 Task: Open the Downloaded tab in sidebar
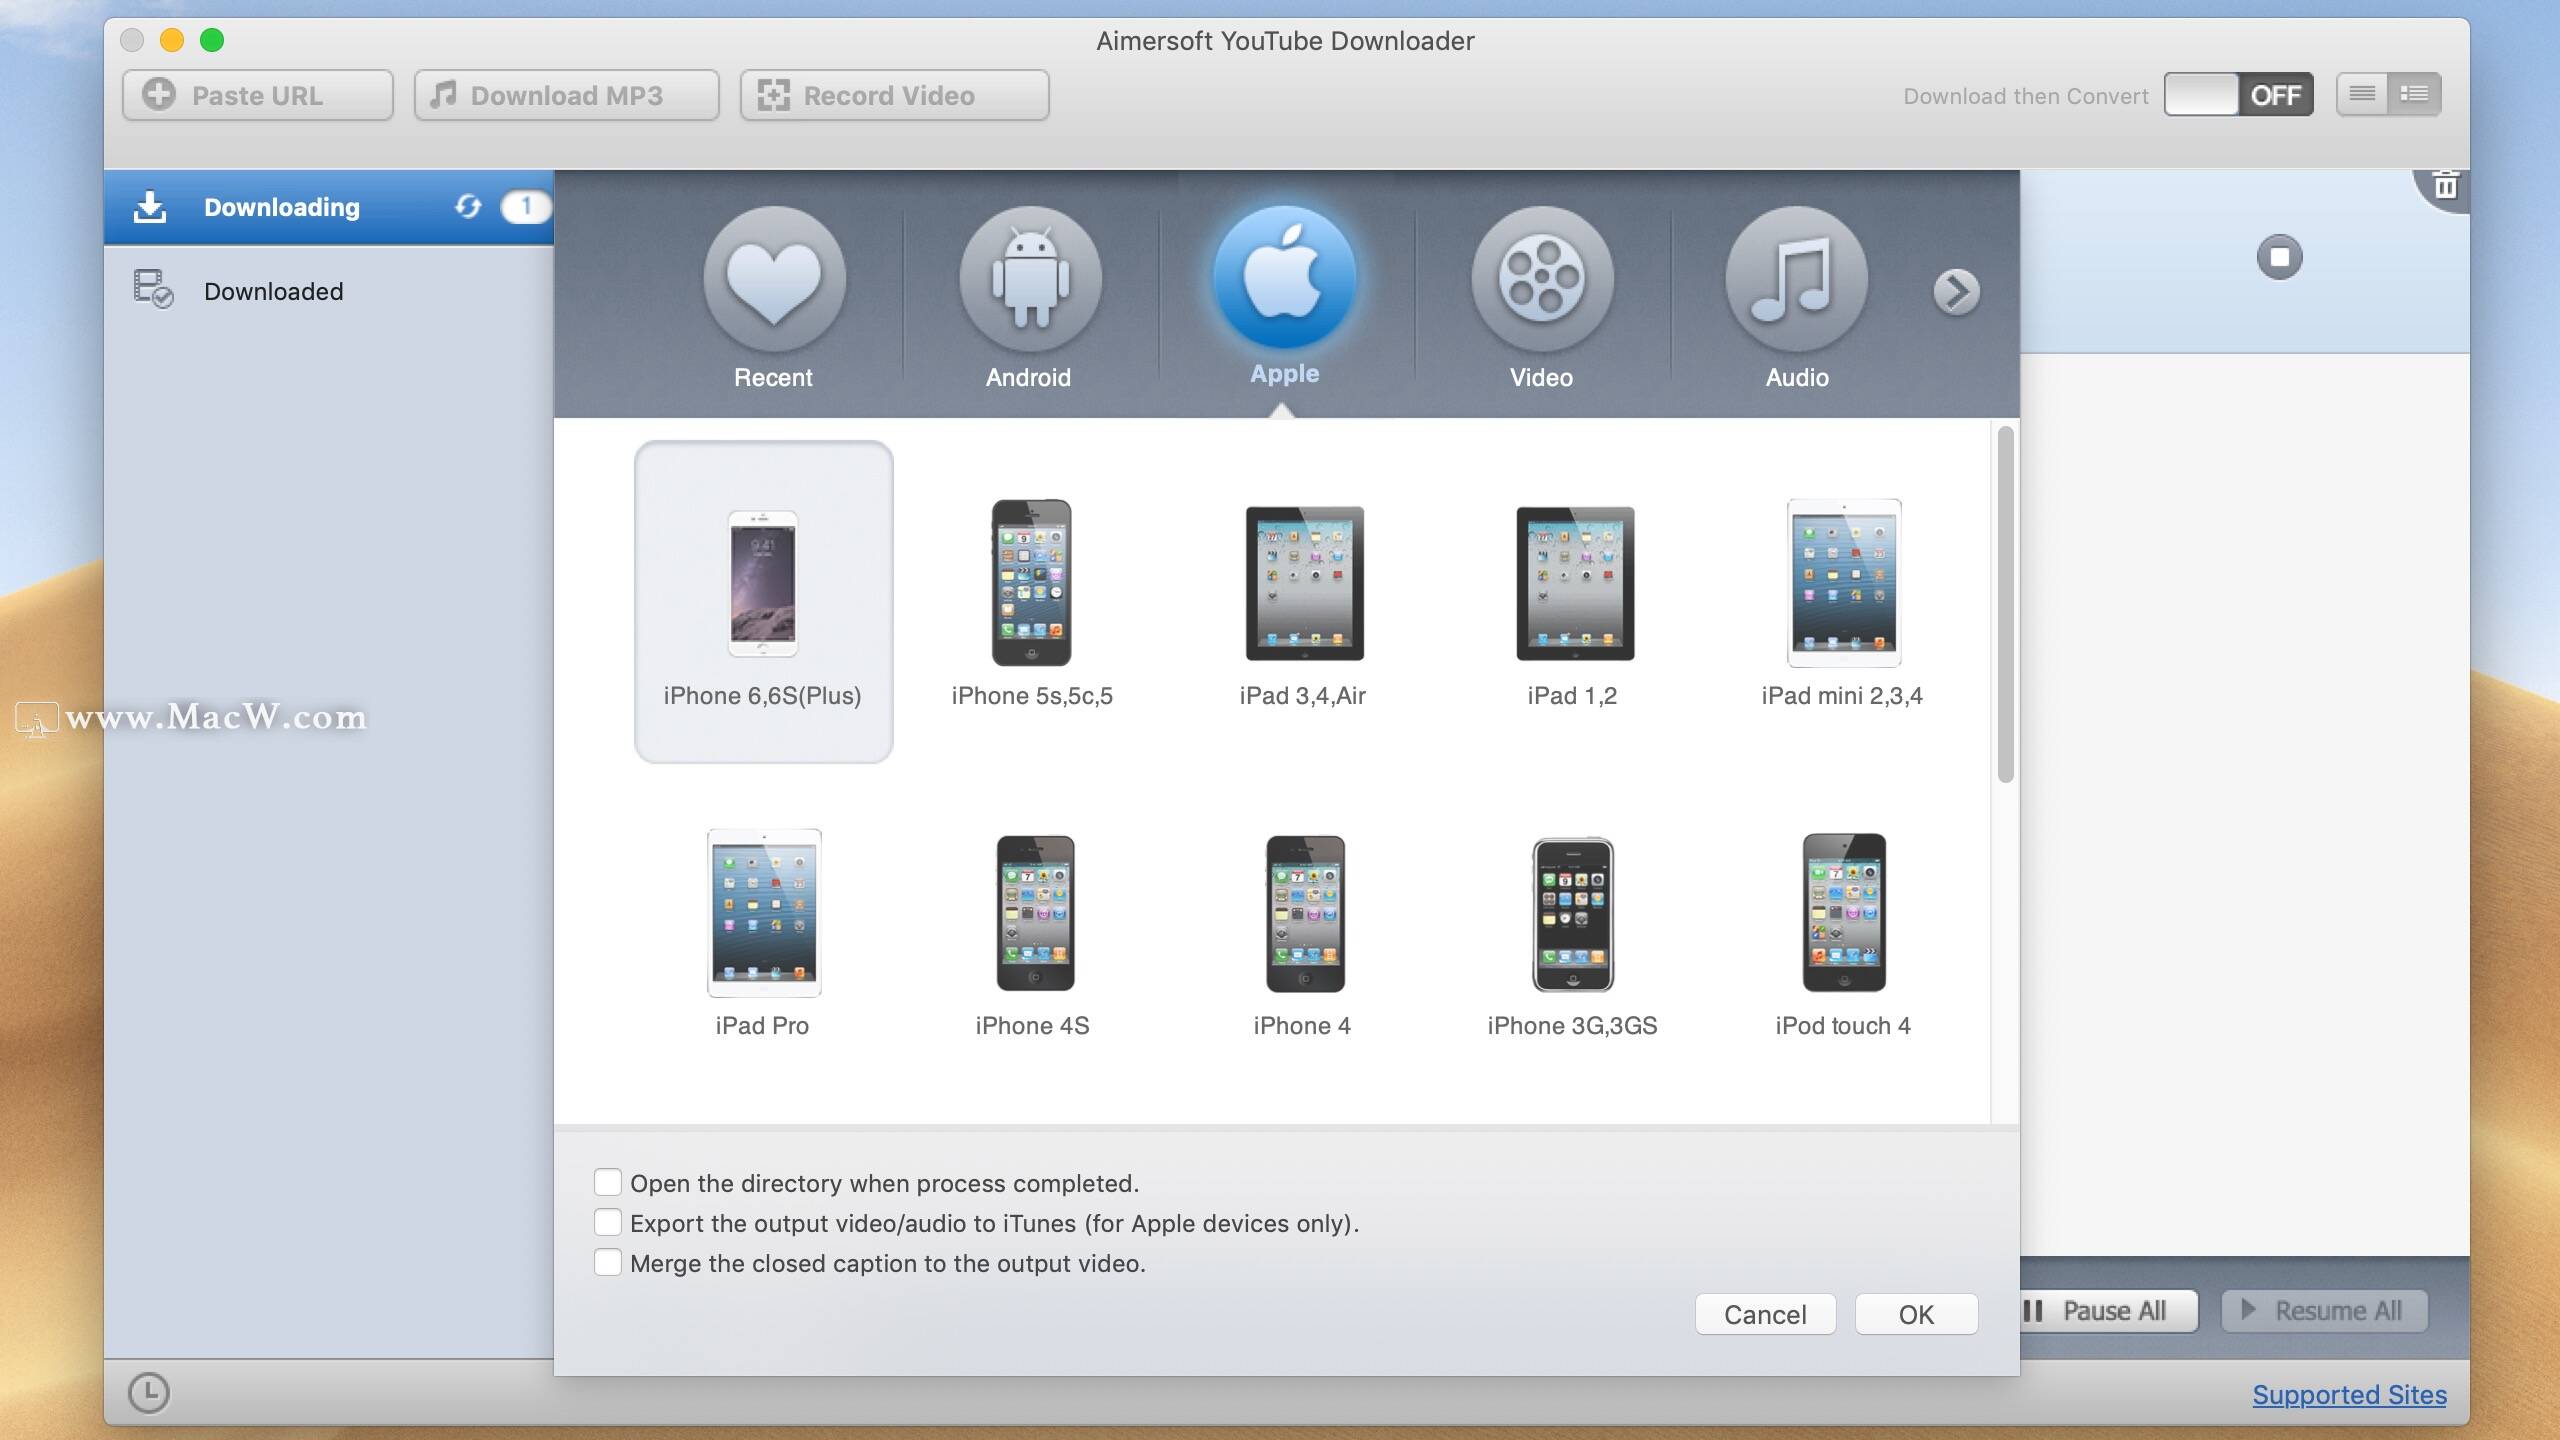click(x=329, y=291)
